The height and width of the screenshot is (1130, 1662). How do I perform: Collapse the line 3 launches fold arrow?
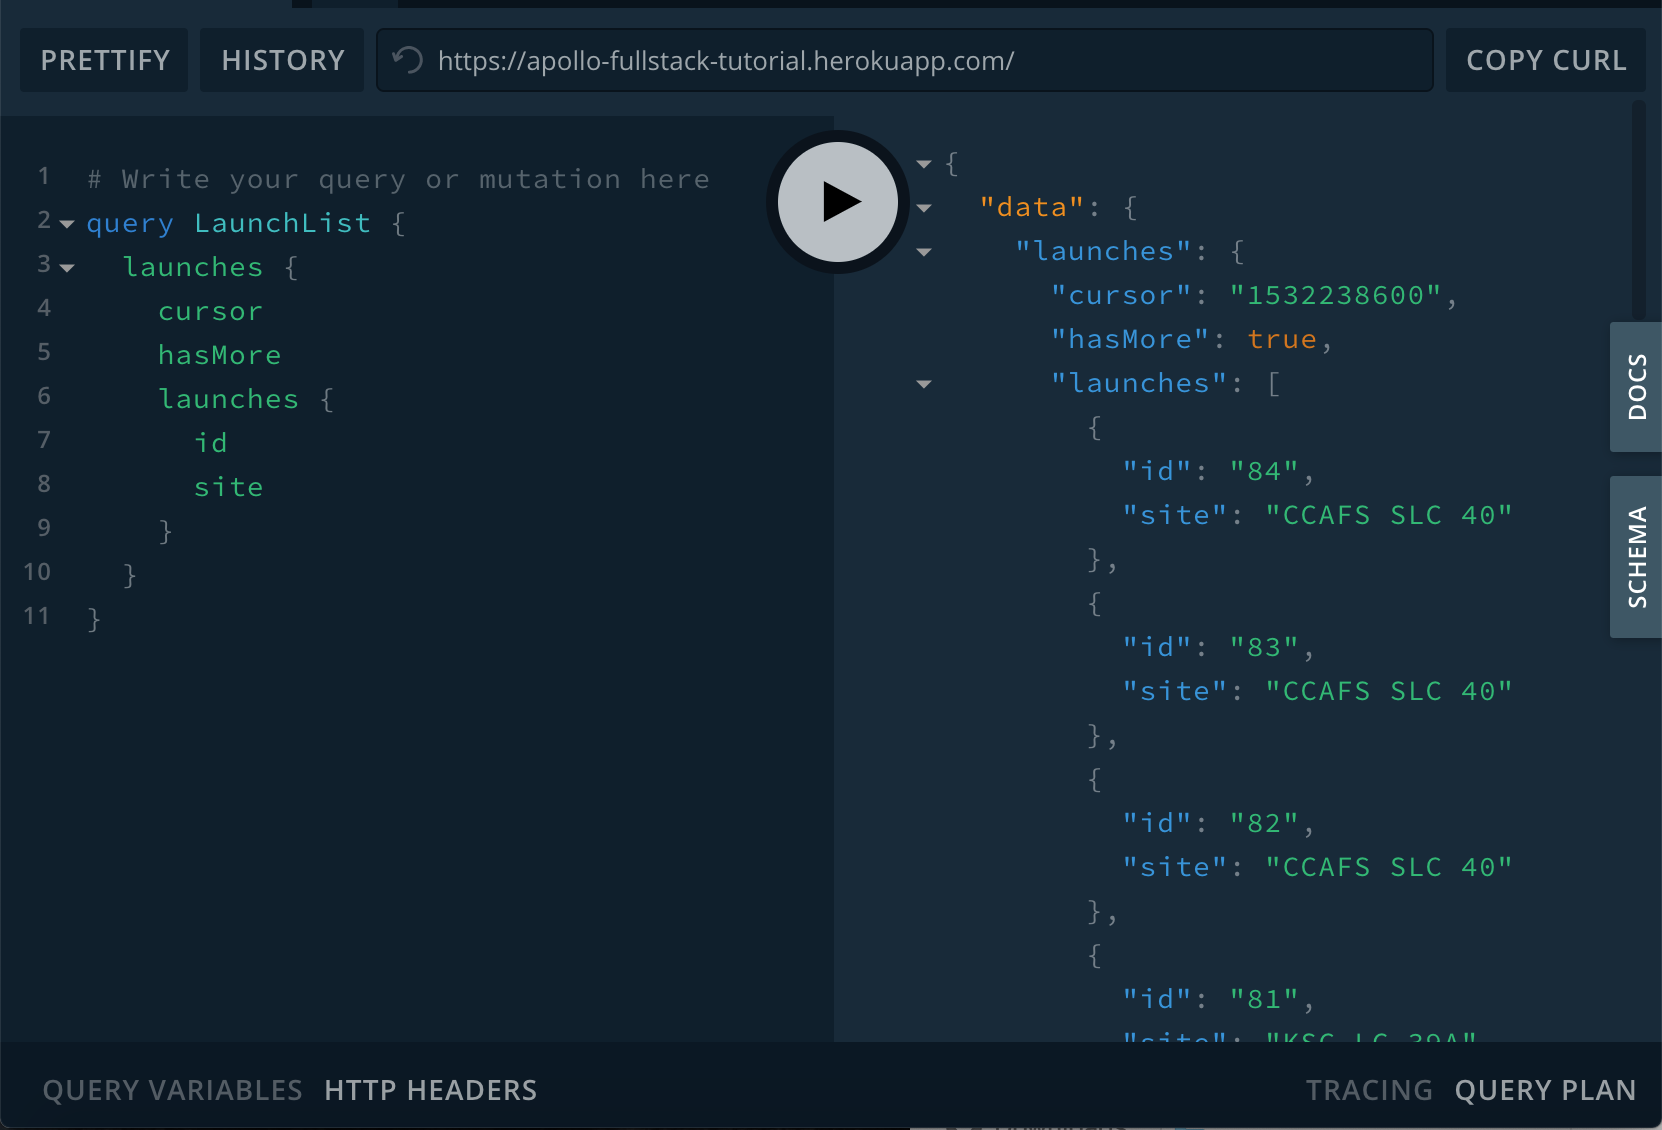tap(67, 268)
